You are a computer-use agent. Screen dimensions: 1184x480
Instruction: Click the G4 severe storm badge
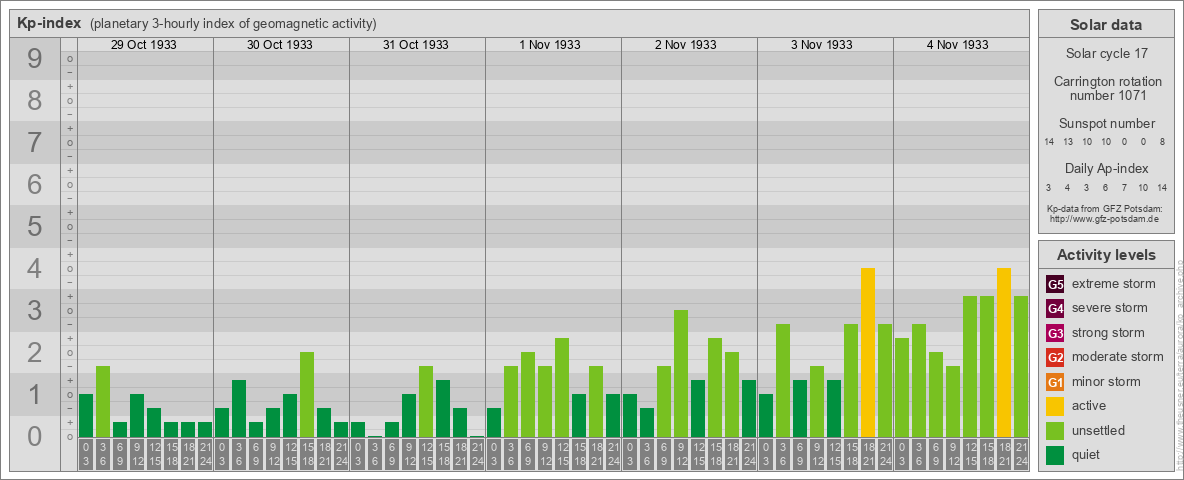click(x=1055, y=309)
